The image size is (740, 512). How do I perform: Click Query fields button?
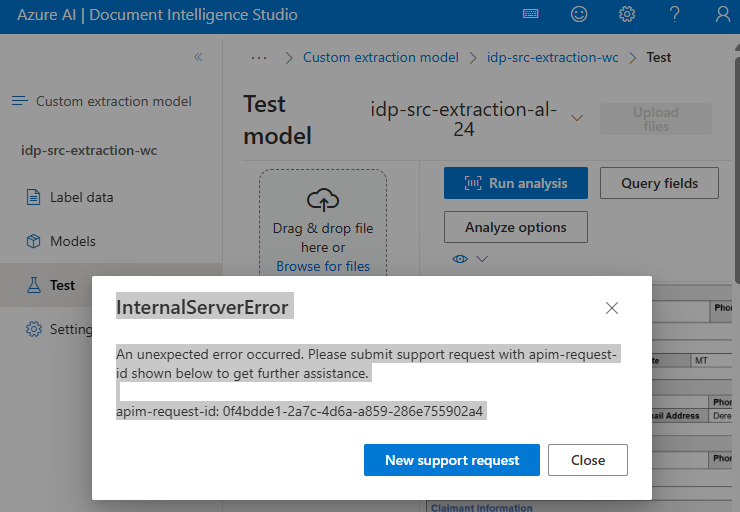(659, 183)
